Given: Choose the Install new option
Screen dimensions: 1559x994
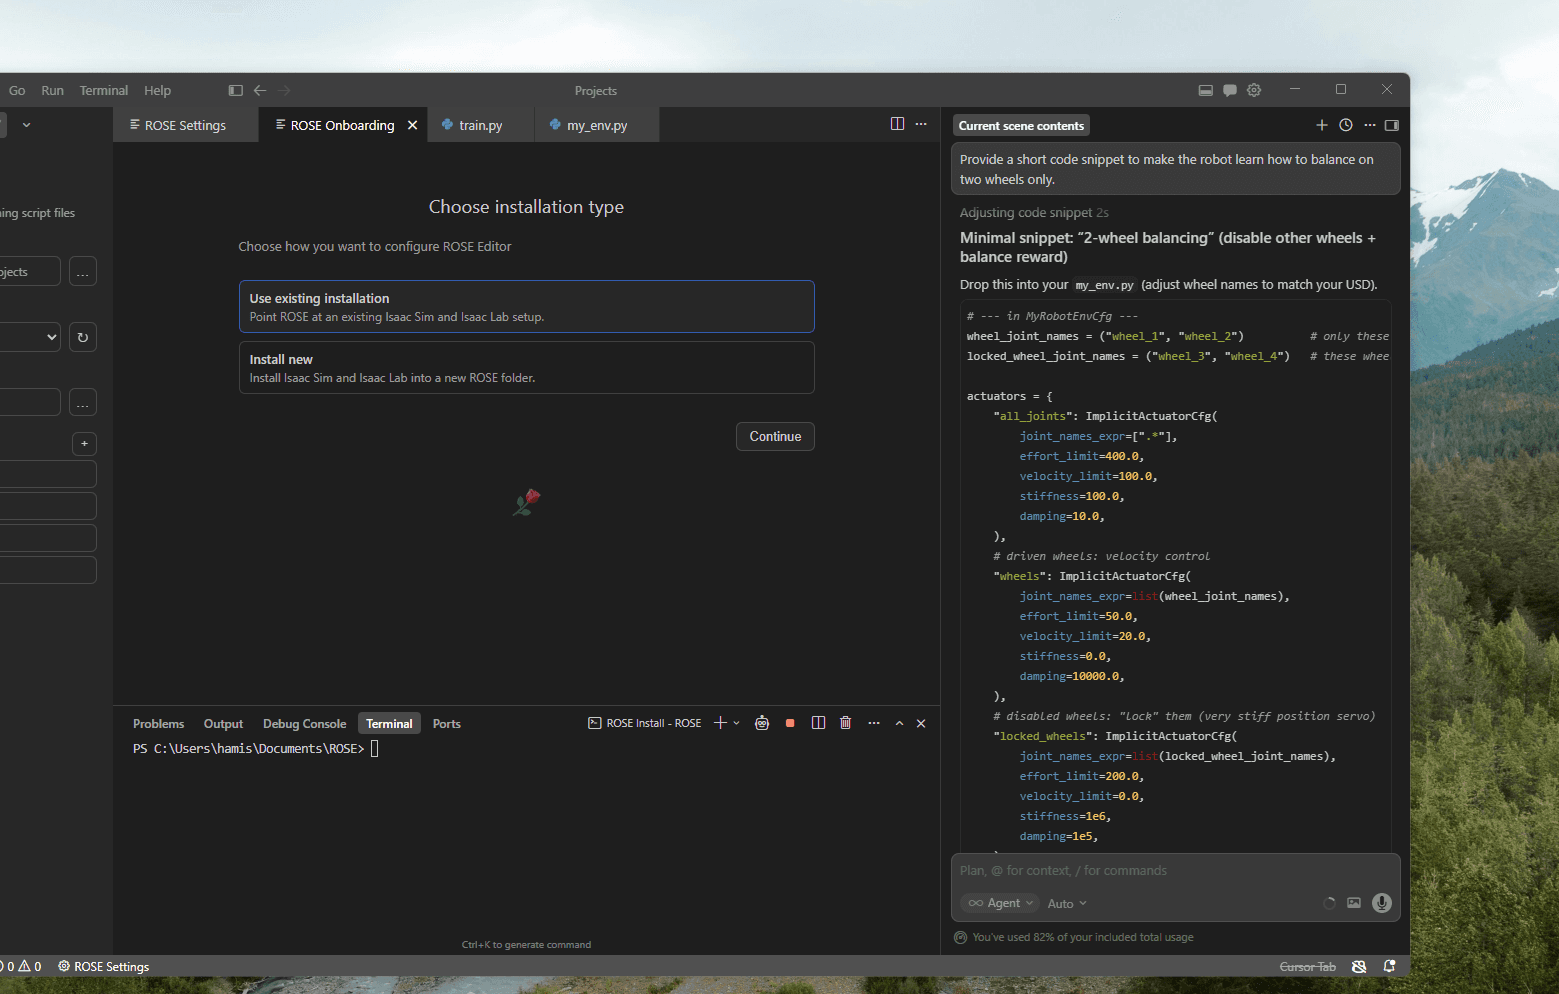Looking at the screenshot, I should (x=527, y=368).
